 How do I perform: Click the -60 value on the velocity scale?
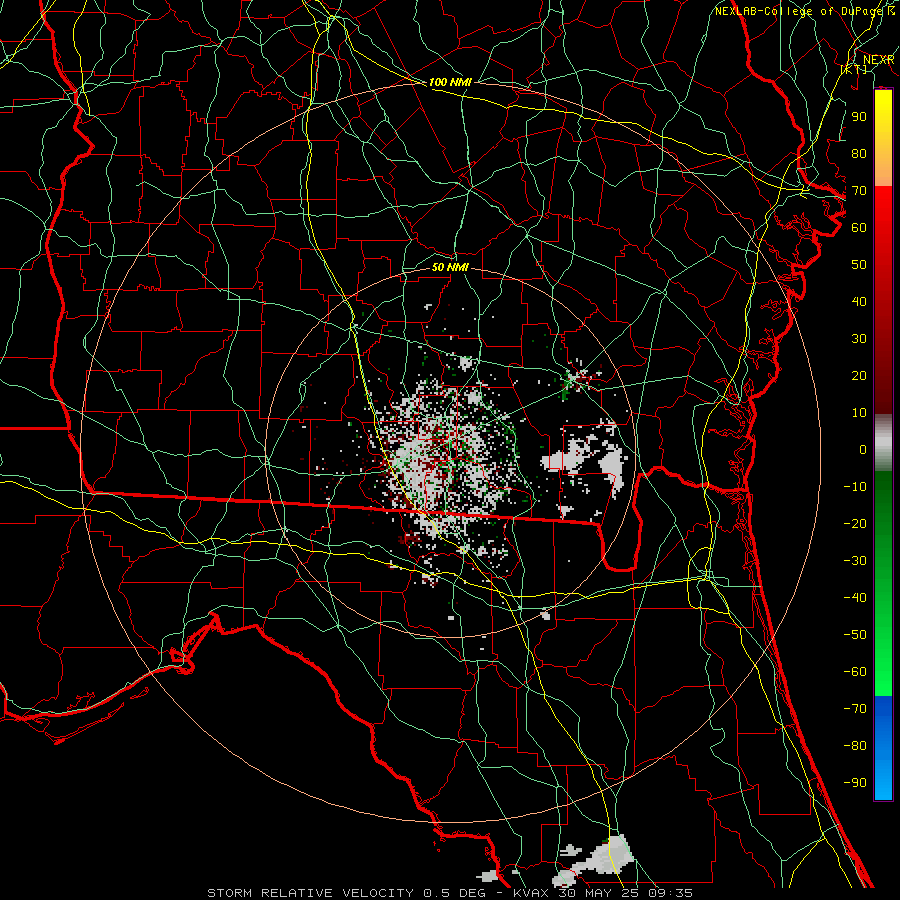(855, 672)
